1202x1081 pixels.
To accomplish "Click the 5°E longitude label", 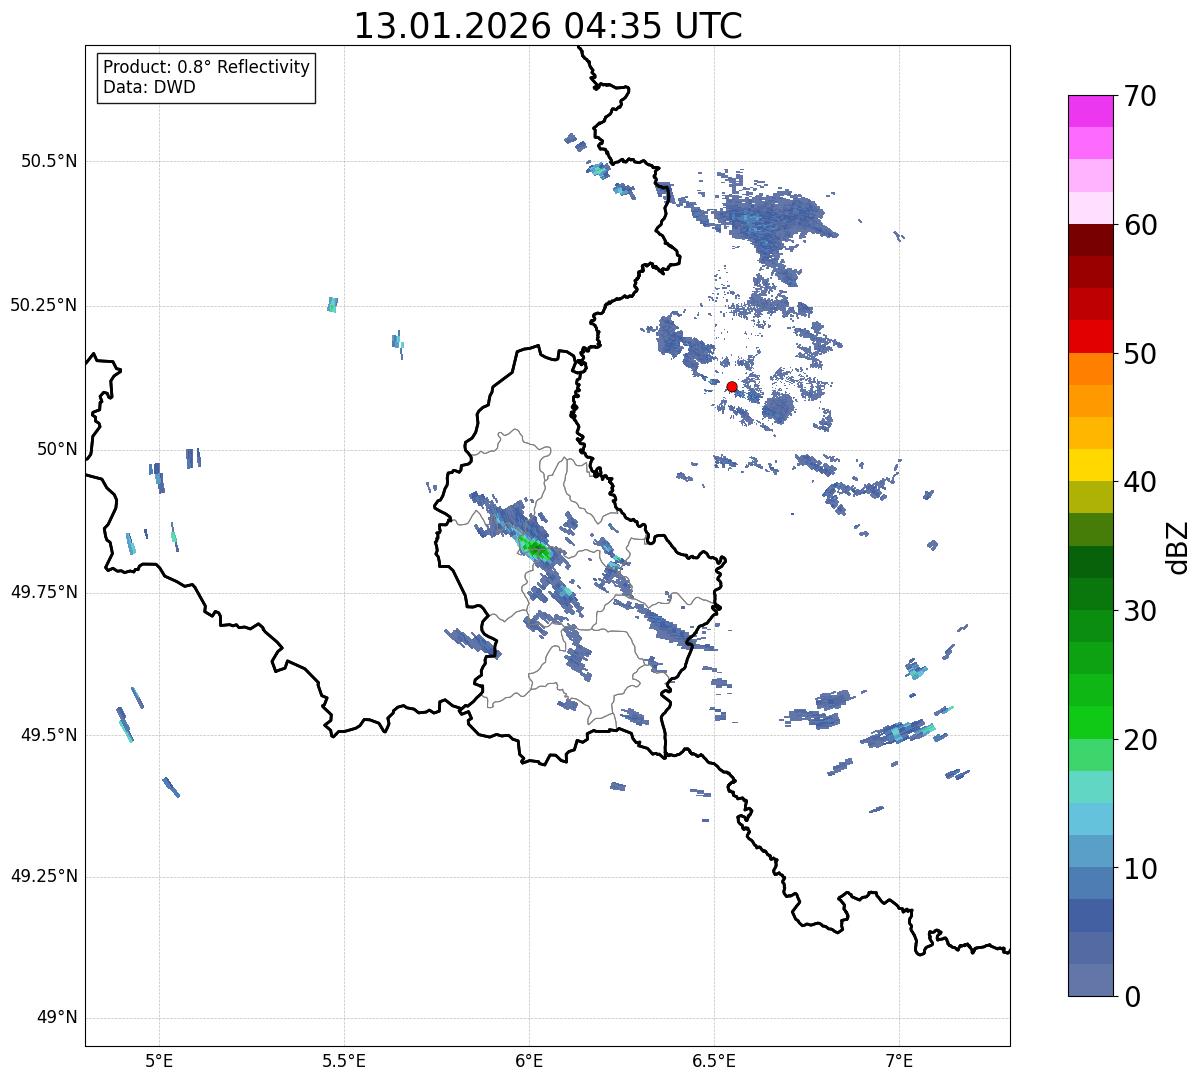I will point(159,1061).
